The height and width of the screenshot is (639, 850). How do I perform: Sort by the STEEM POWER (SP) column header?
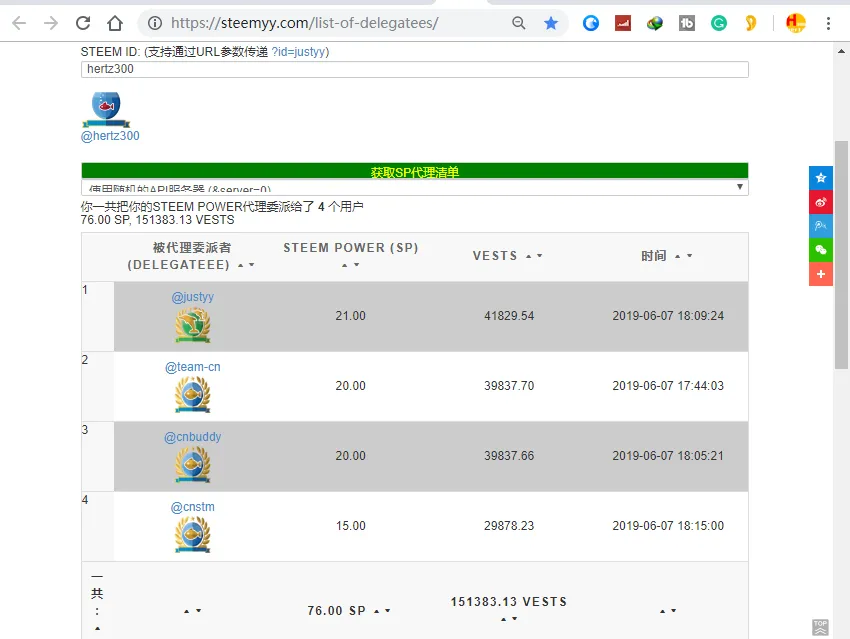tap(351, 256)
